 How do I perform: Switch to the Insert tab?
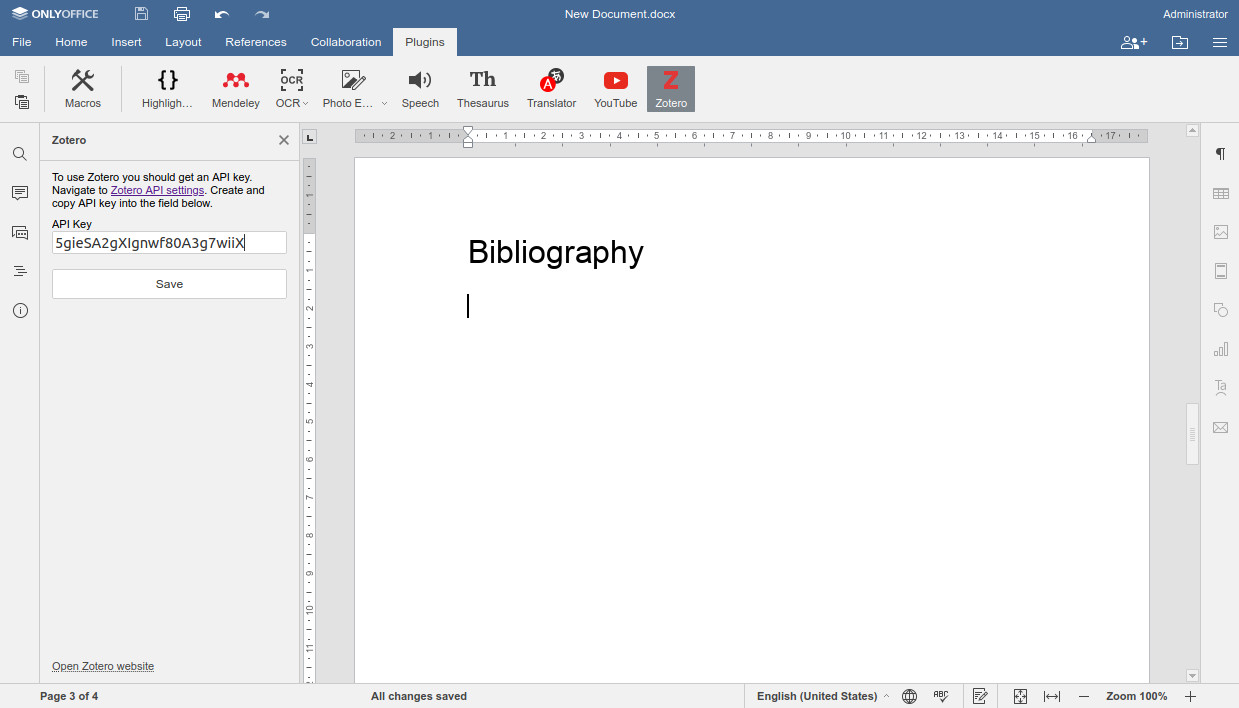tap(126, 42)
